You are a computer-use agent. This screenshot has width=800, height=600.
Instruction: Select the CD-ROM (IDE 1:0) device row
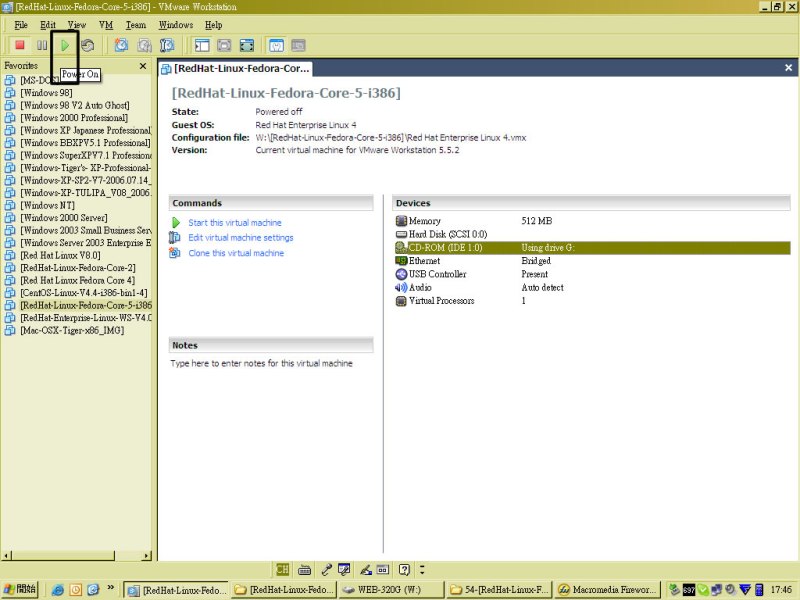point(592,247)
